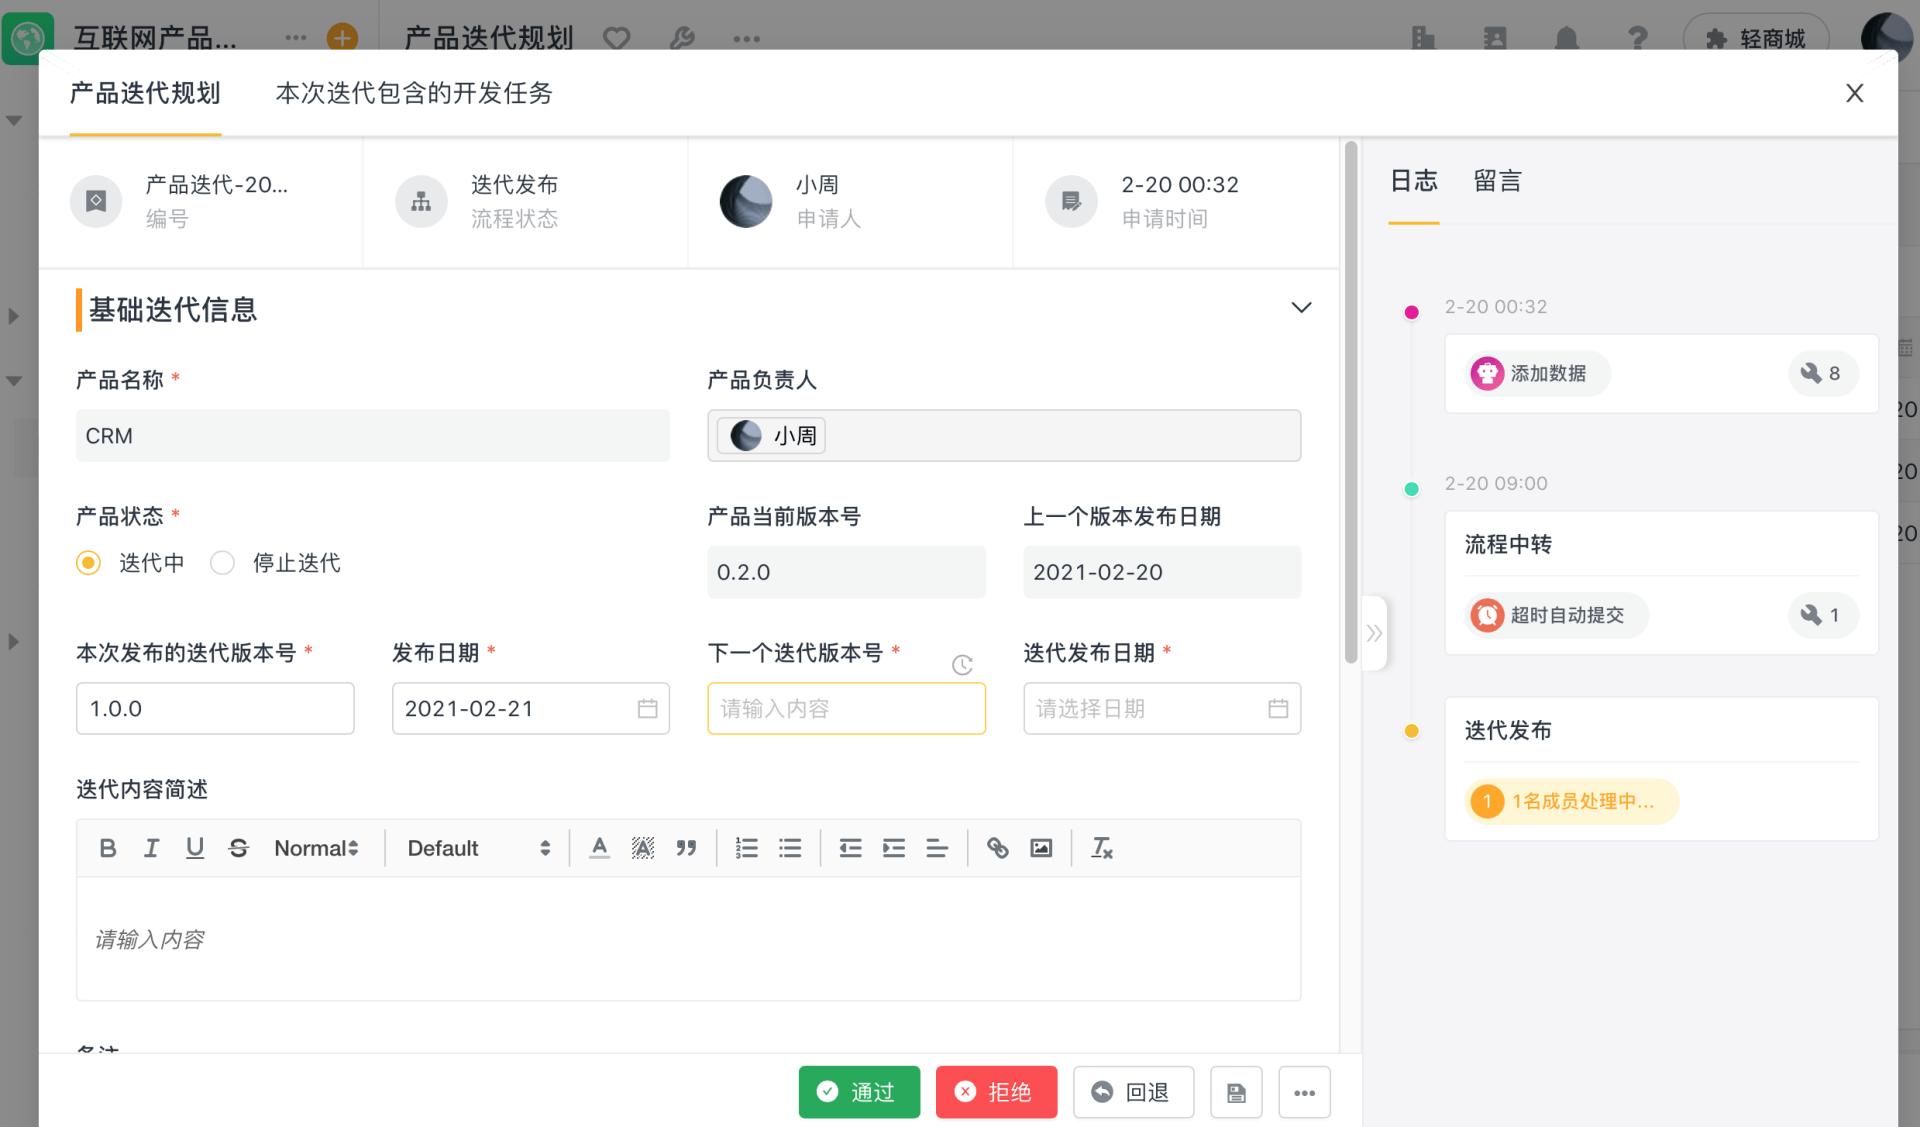Open the 留言 tab

(1497, 181)
